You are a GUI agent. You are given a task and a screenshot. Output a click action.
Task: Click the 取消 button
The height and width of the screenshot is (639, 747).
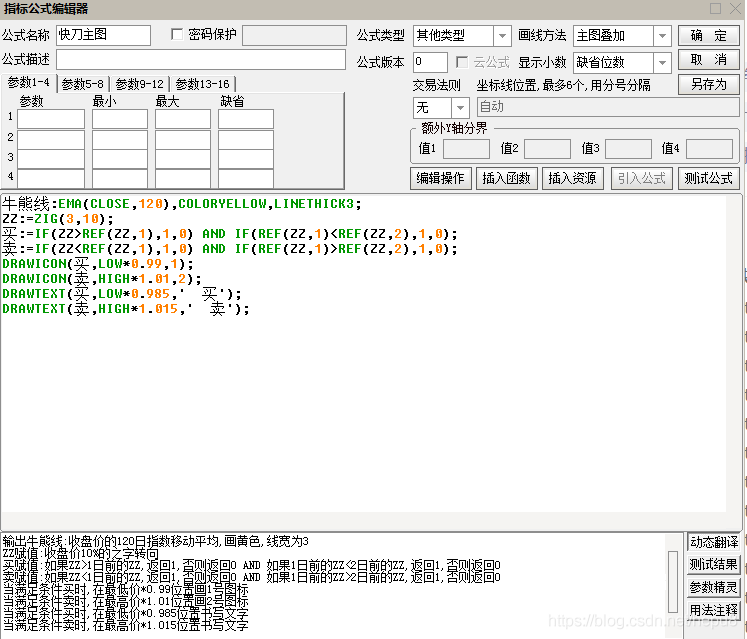click(708, 60)
